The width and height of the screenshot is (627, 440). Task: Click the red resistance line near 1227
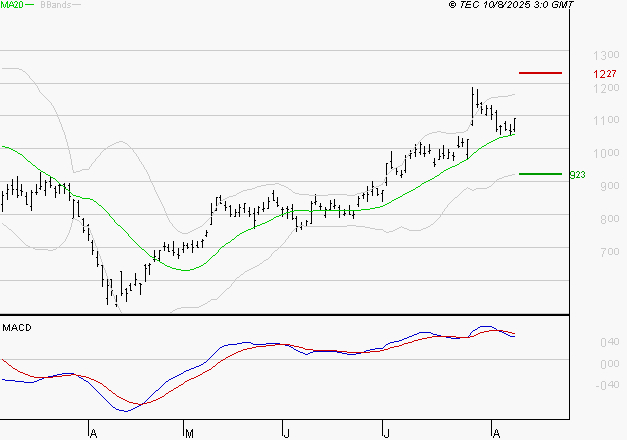[540, 73]
